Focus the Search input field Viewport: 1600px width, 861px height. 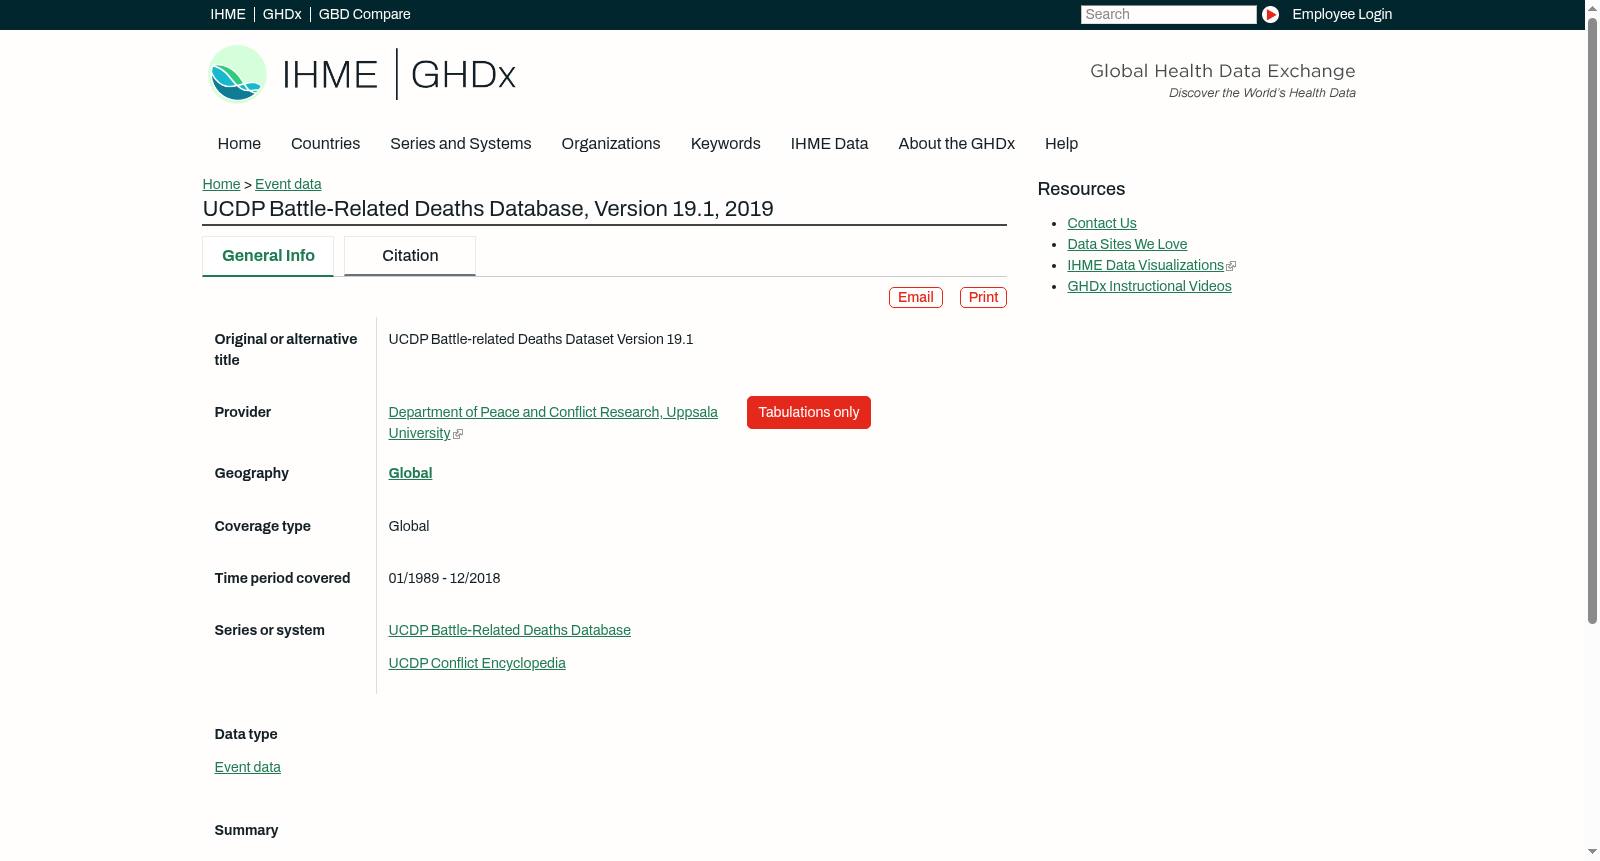[x=1168, y=14]
